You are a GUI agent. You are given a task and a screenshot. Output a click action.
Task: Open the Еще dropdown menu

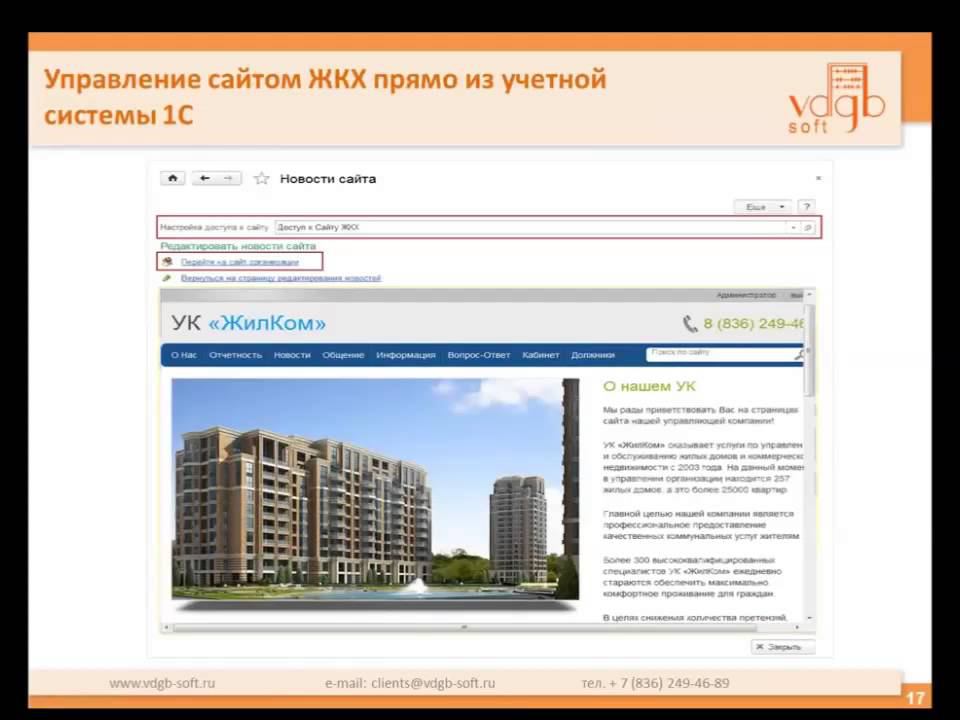(762, 207)
